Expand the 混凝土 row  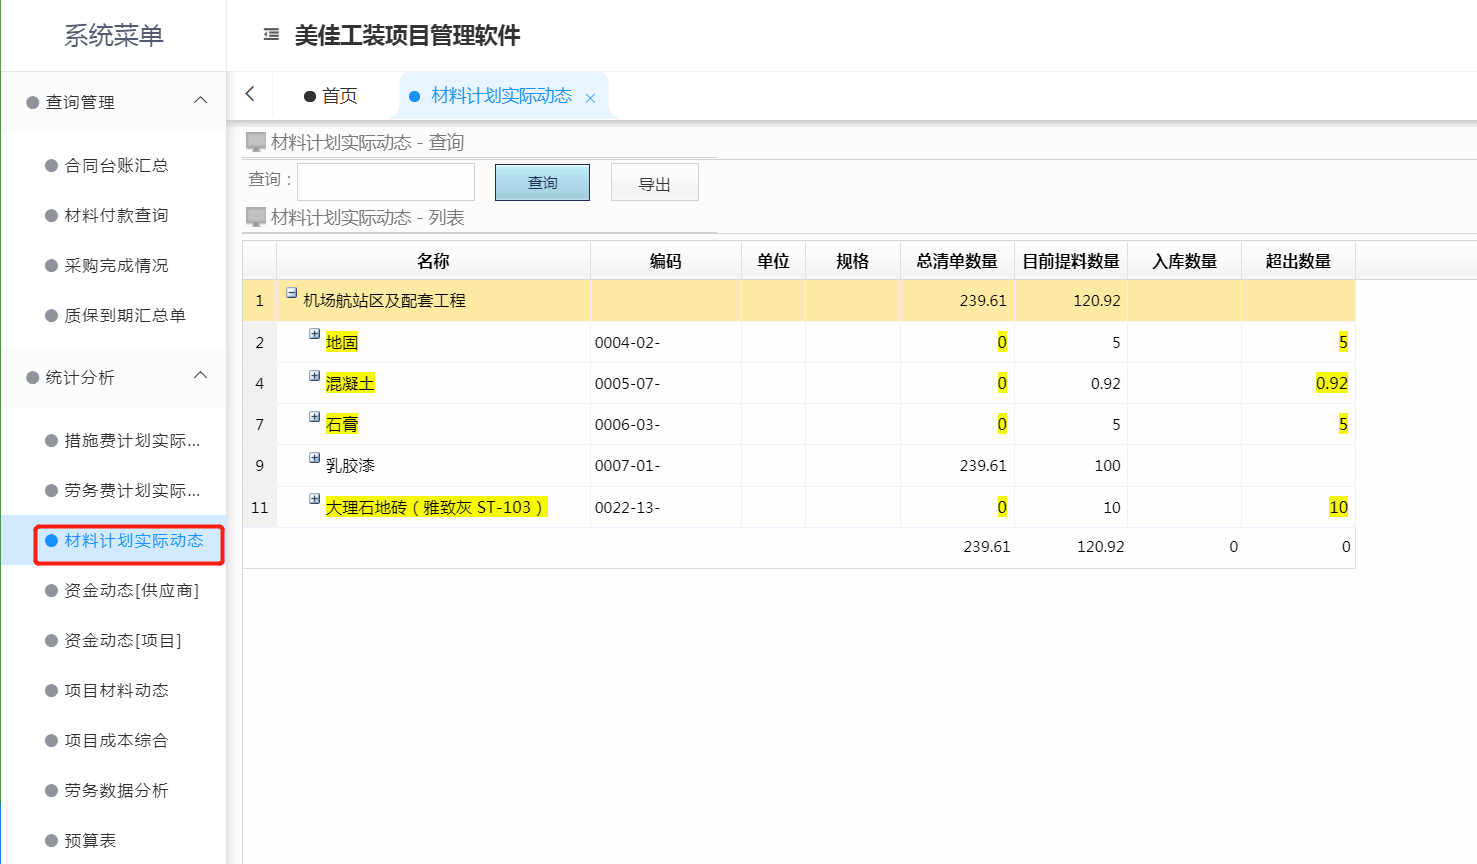(x=314, y=376)
